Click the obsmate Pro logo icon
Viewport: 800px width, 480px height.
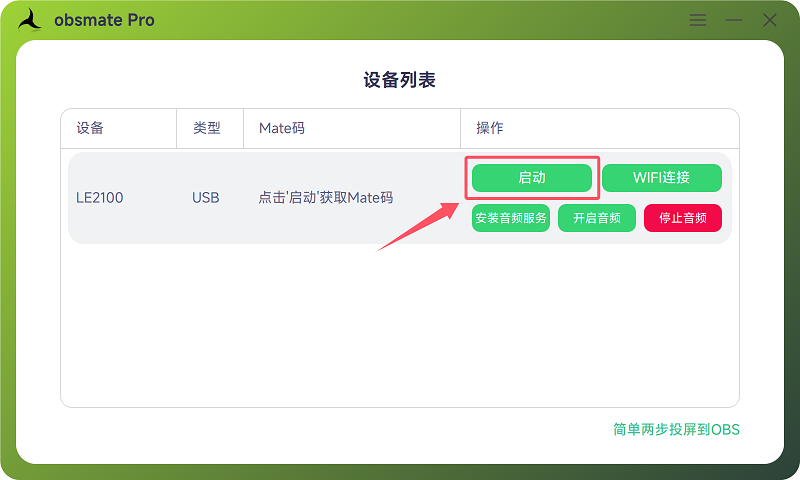[30, 20]
